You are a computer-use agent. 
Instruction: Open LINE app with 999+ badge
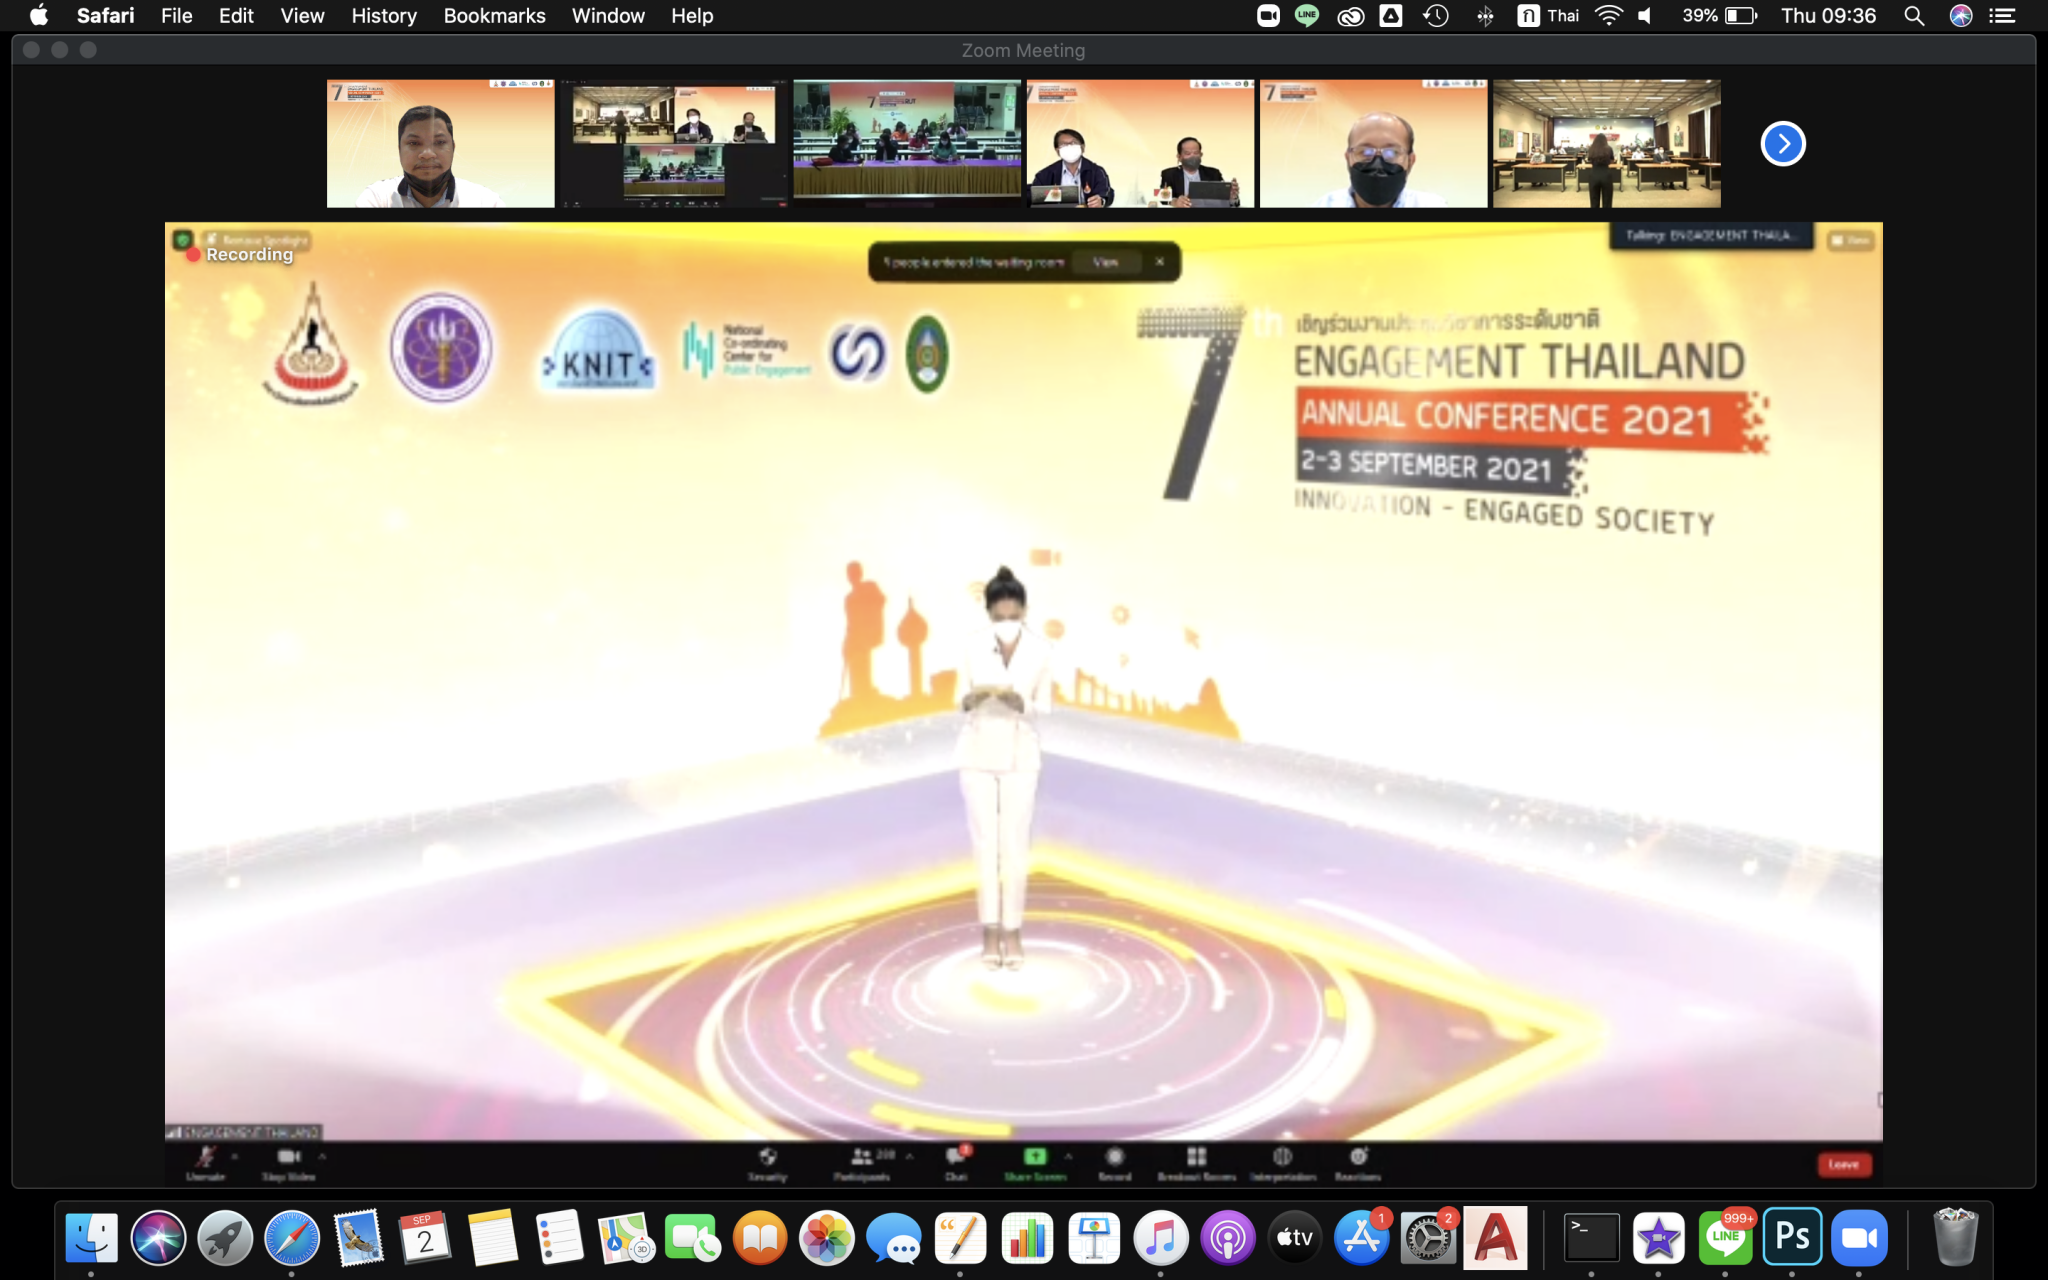click(x=1726, y=1238)
